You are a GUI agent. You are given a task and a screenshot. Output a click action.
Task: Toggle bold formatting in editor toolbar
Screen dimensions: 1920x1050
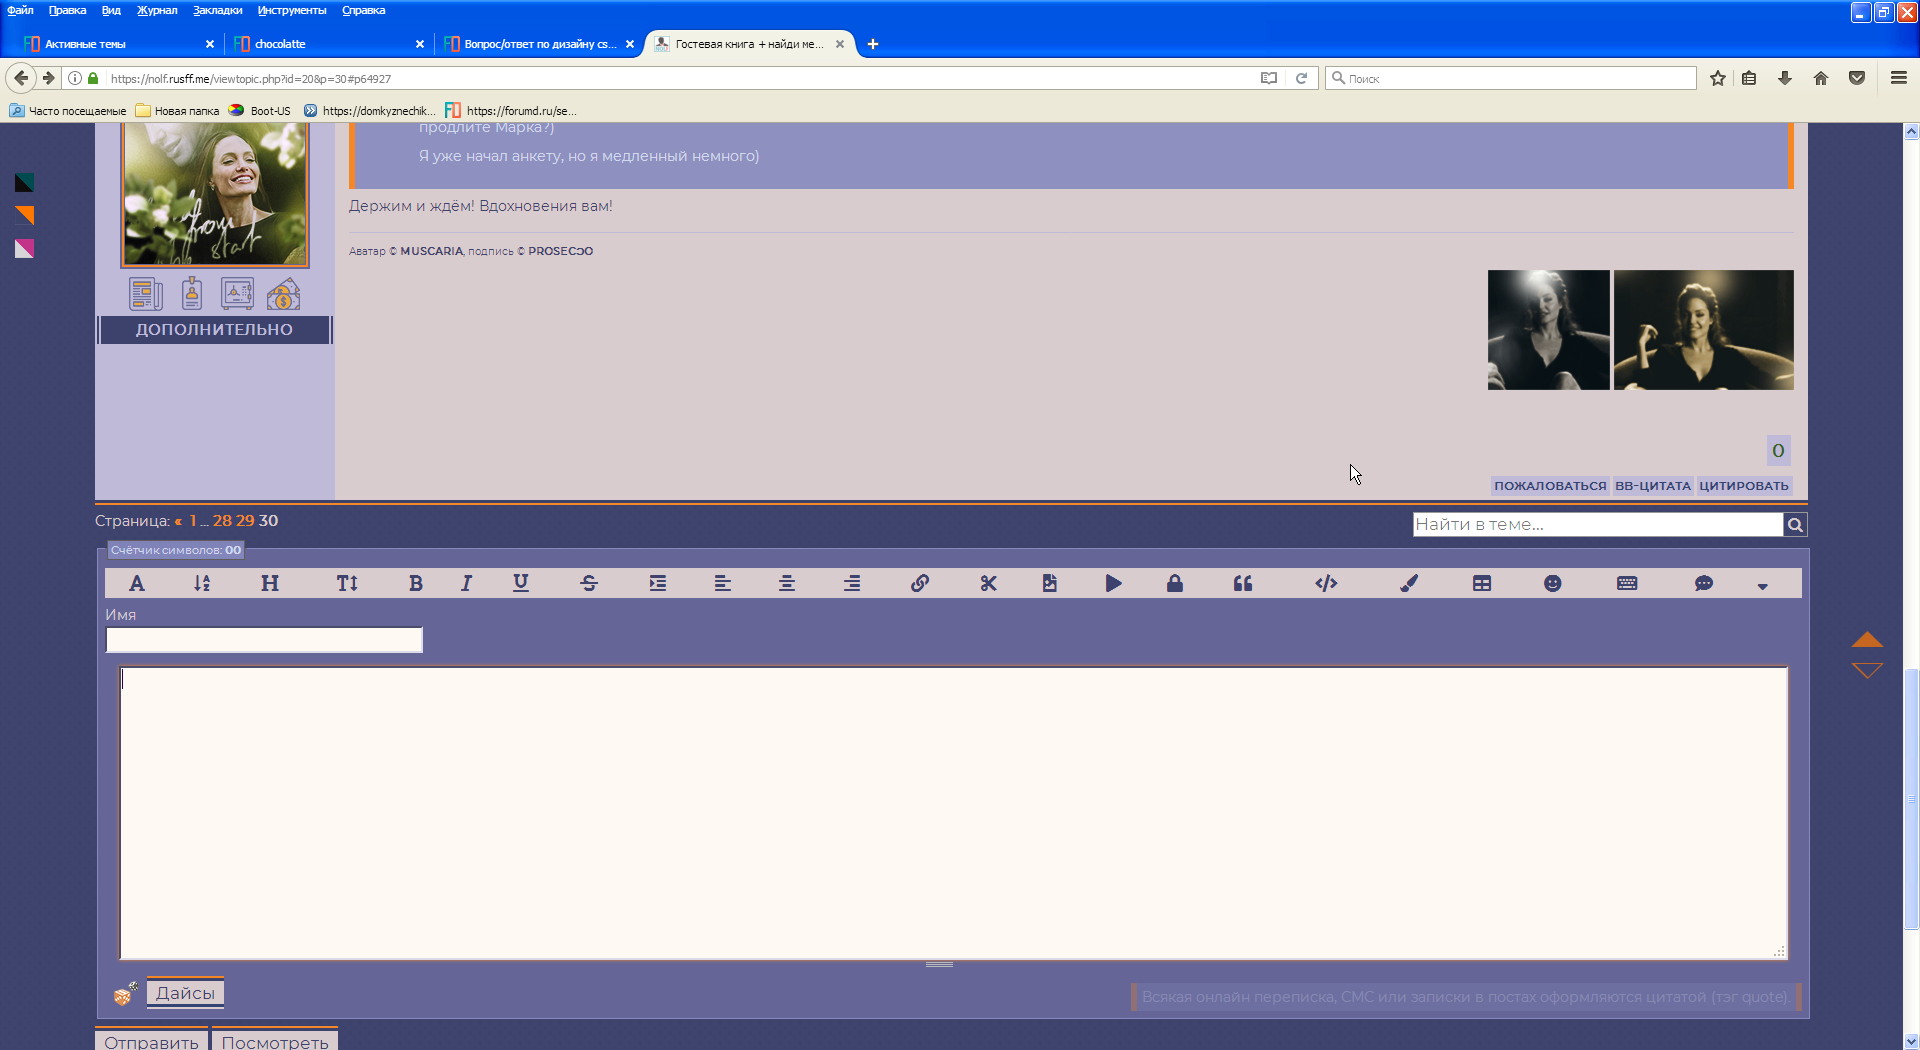click(416, 583)
